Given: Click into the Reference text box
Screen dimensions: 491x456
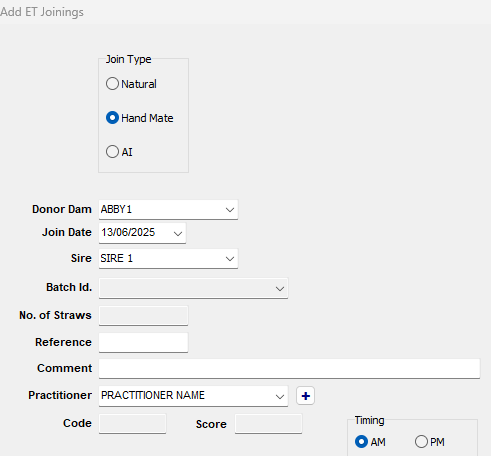Looking at the screenshot, I should 143,342.
